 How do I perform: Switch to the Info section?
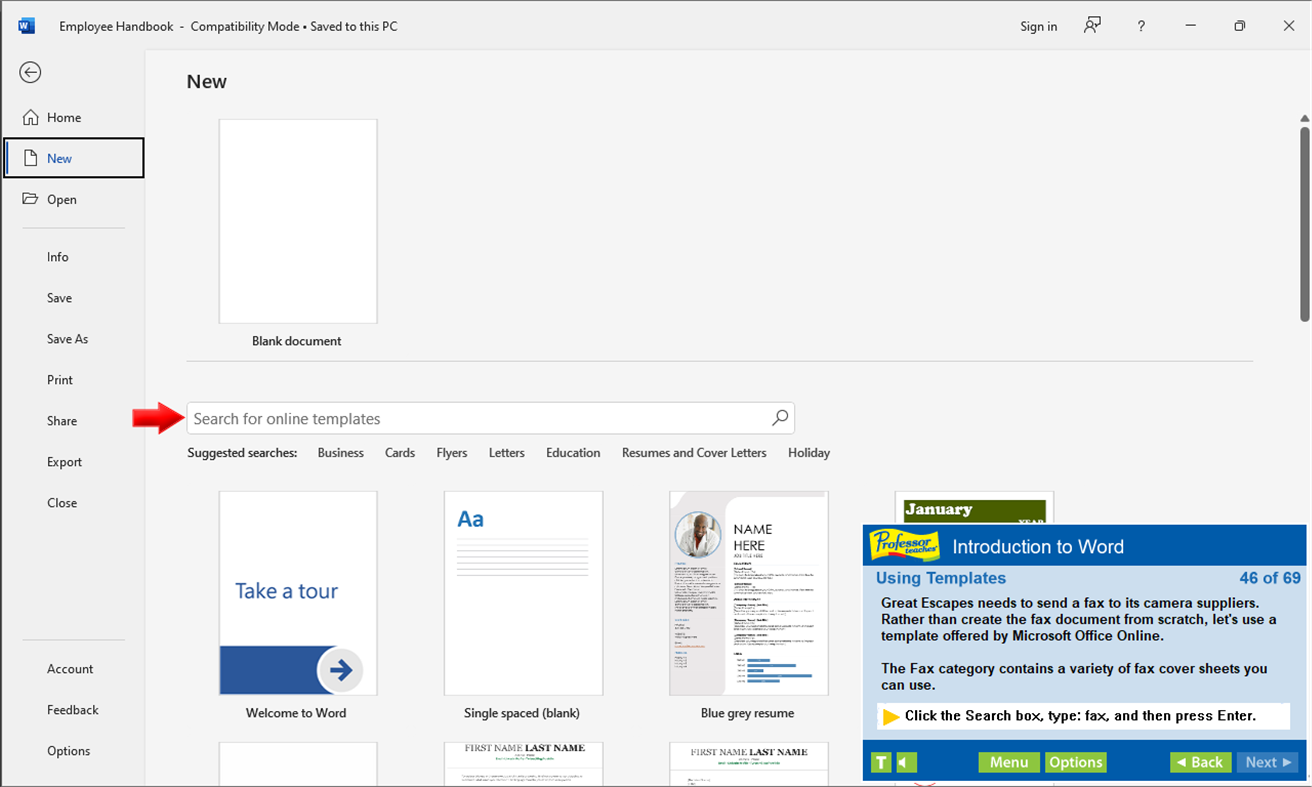point(57,257)
